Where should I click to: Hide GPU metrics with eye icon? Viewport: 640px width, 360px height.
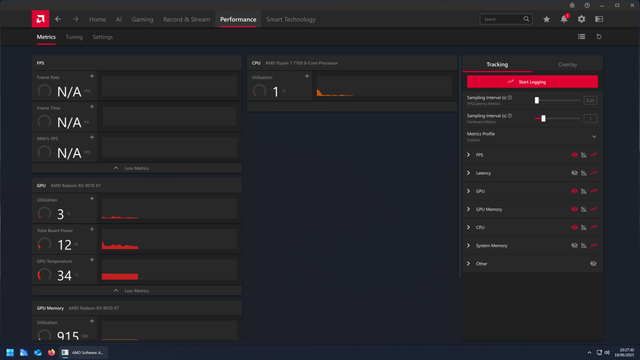[574, 191]
